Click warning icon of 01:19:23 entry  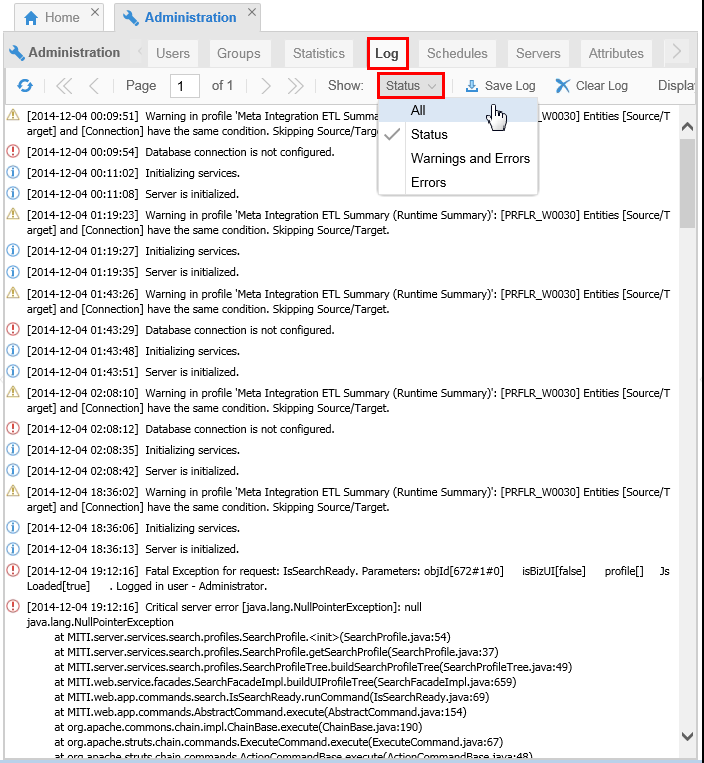click(x=13, y=214)
